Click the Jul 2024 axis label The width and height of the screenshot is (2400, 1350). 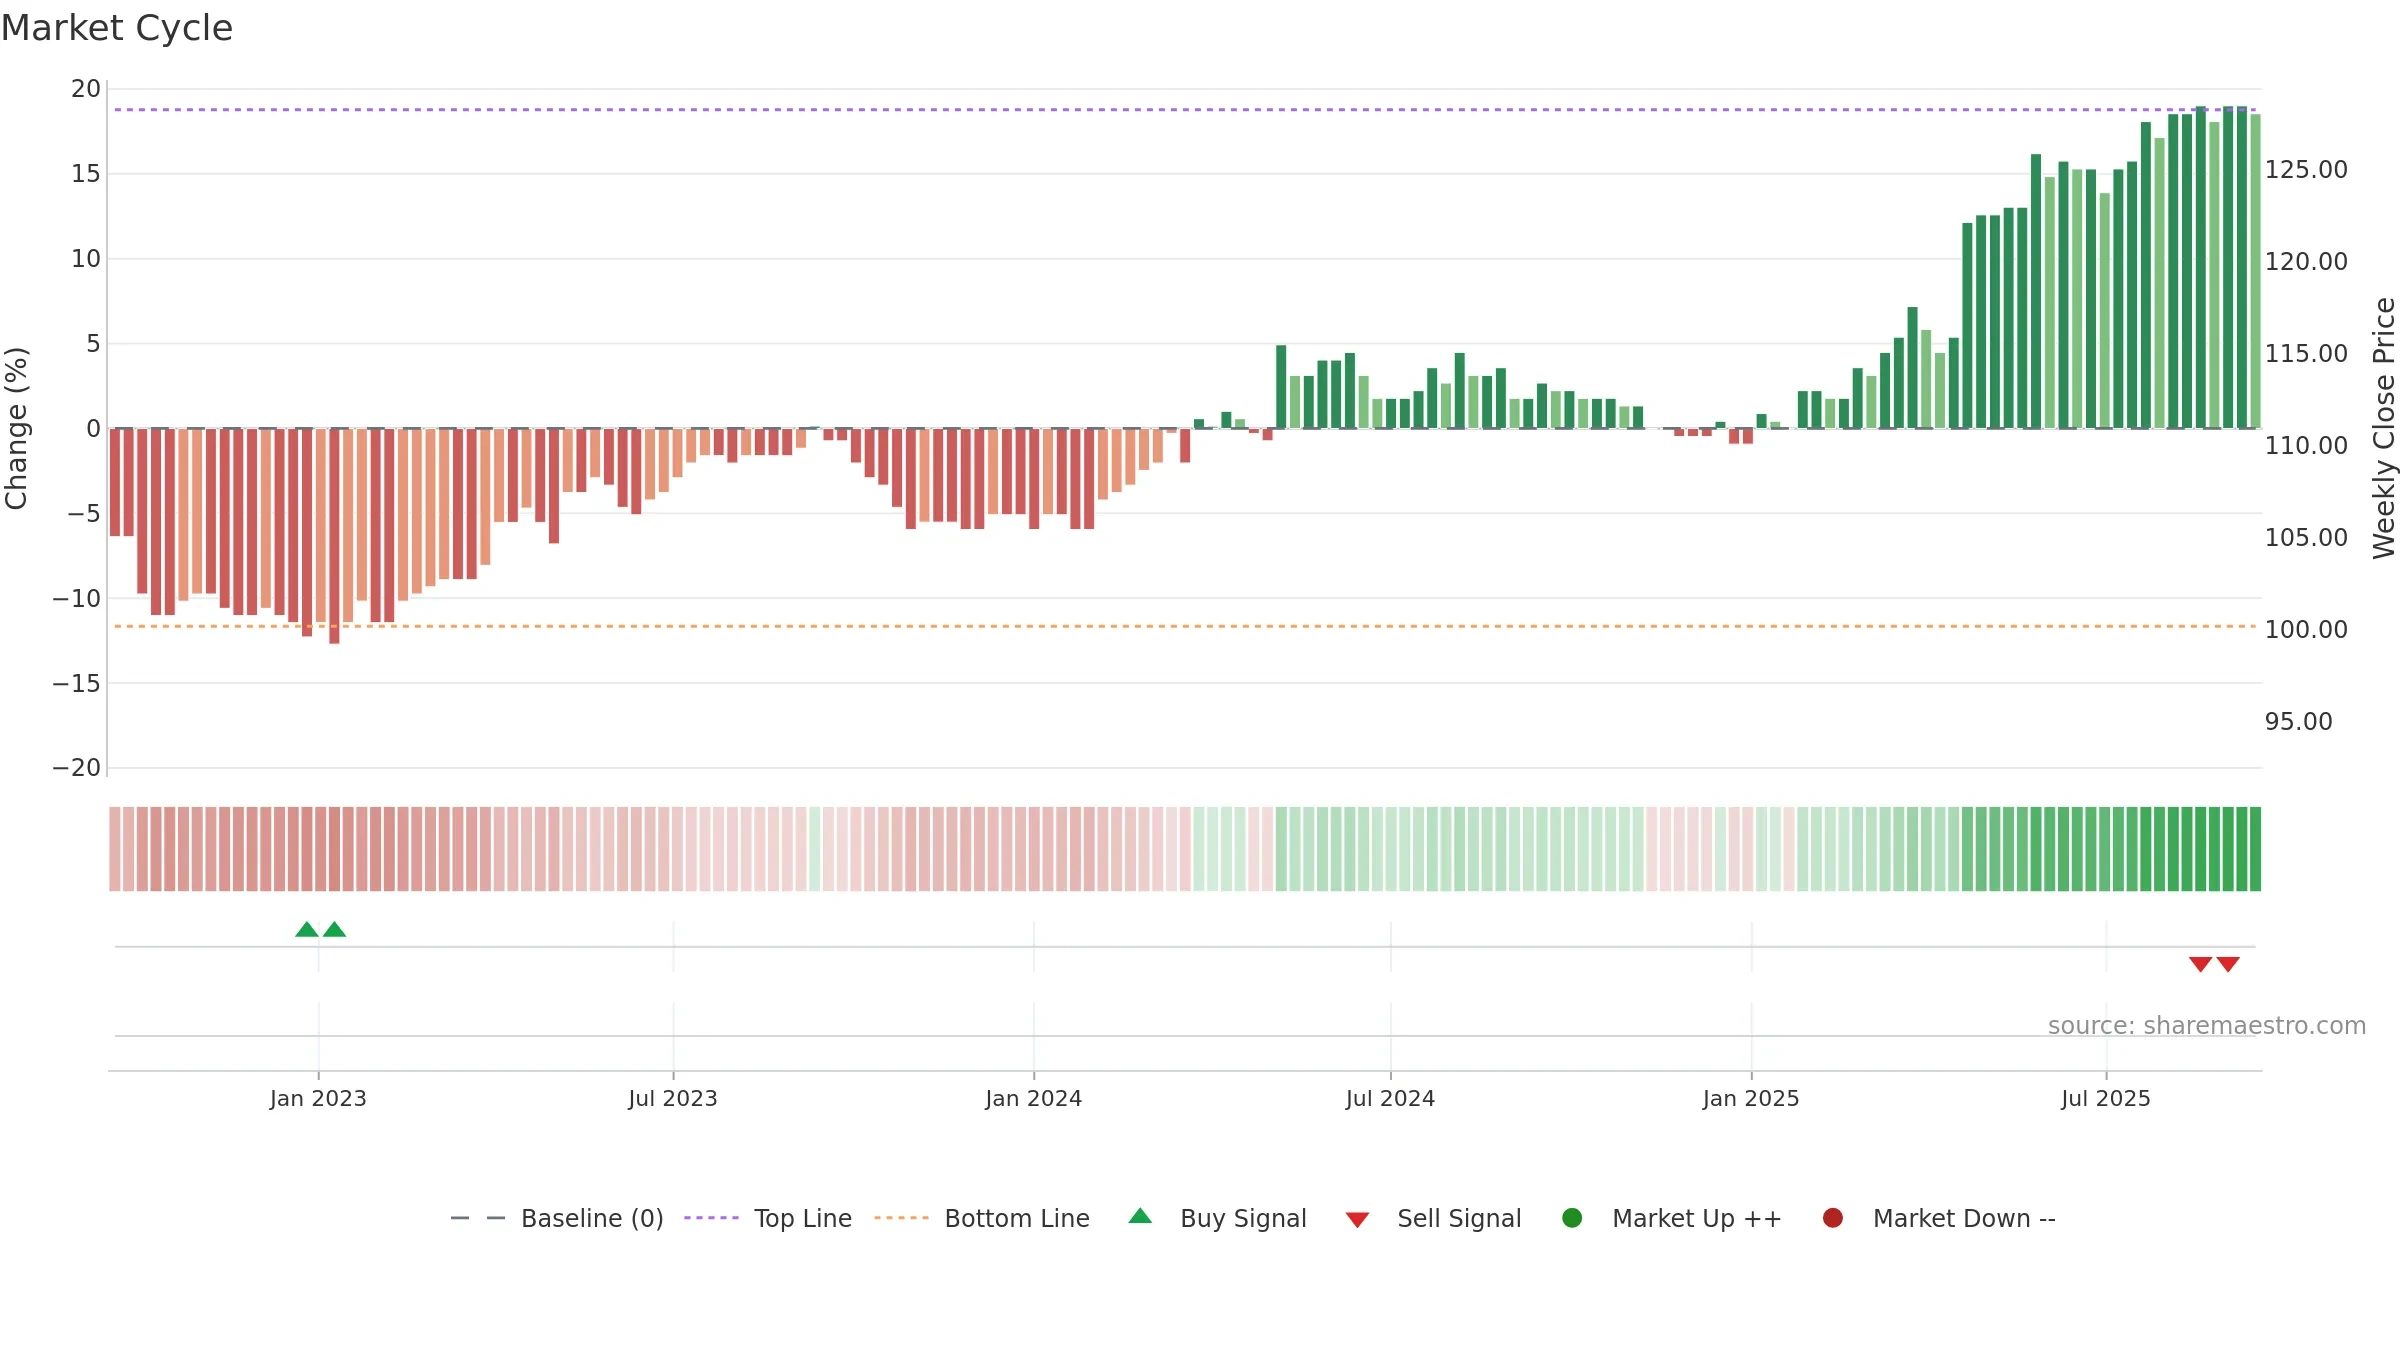coord(1390,1099)
